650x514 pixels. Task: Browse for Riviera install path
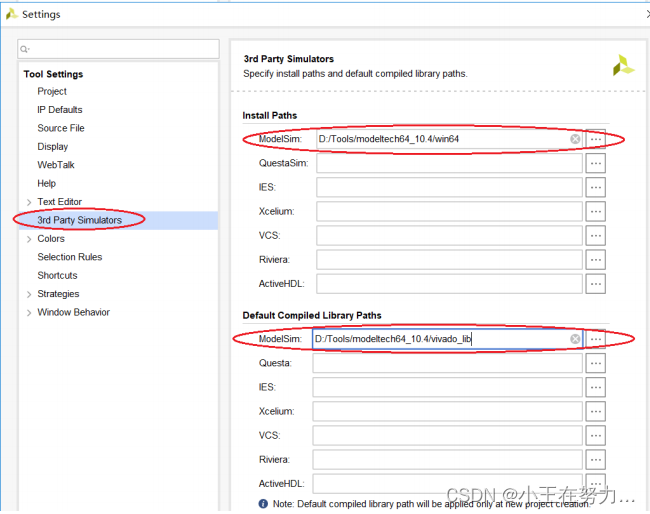(595, 259)
